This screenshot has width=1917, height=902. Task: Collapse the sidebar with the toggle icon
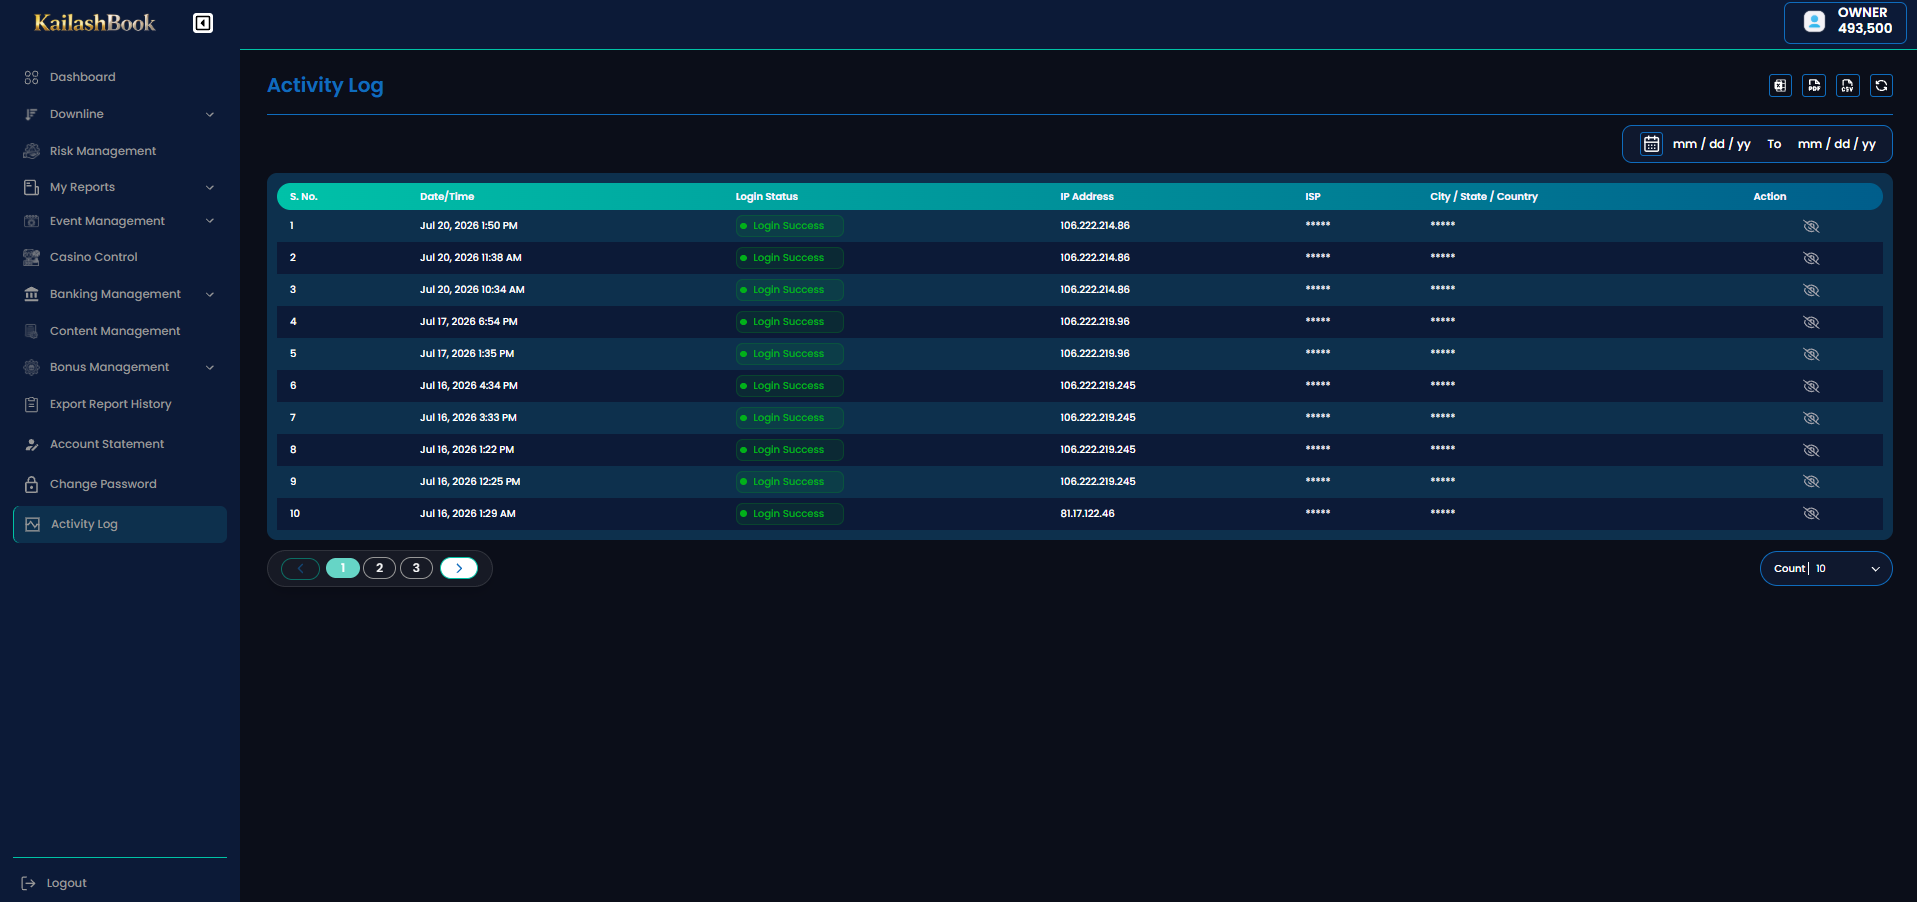click(203, 23)
